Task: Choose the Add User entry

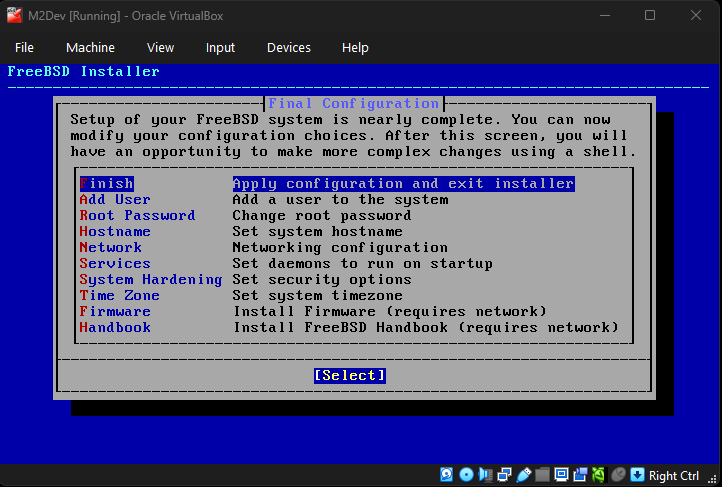Action: click(x=114, y=200)
